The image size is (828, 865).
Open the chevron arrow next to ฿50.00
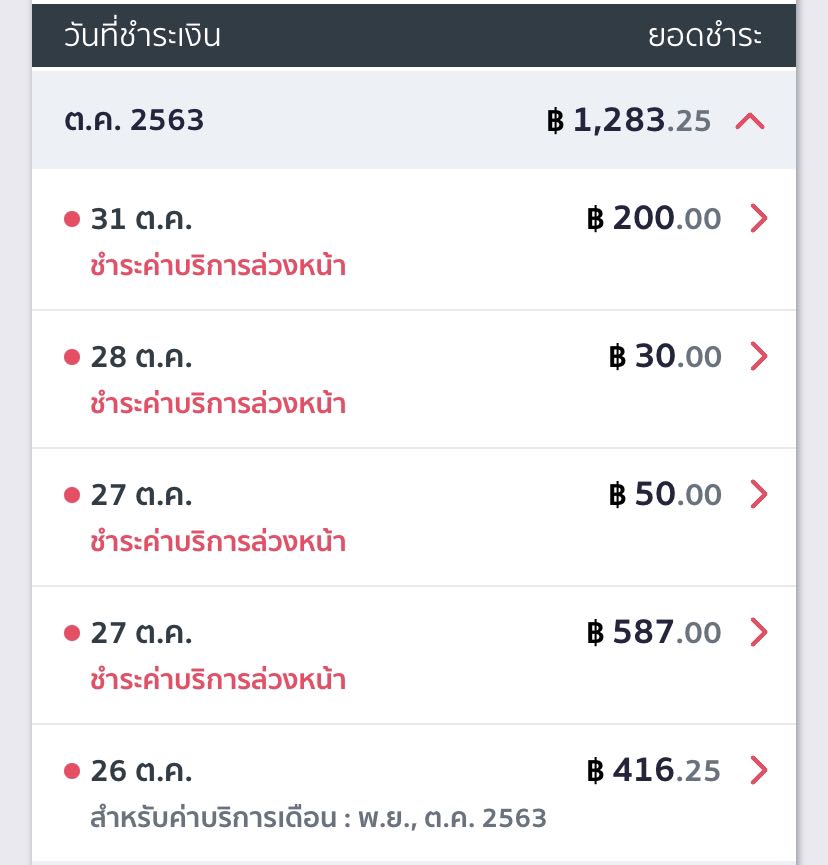pyautogui.click(x=759, y=494)
